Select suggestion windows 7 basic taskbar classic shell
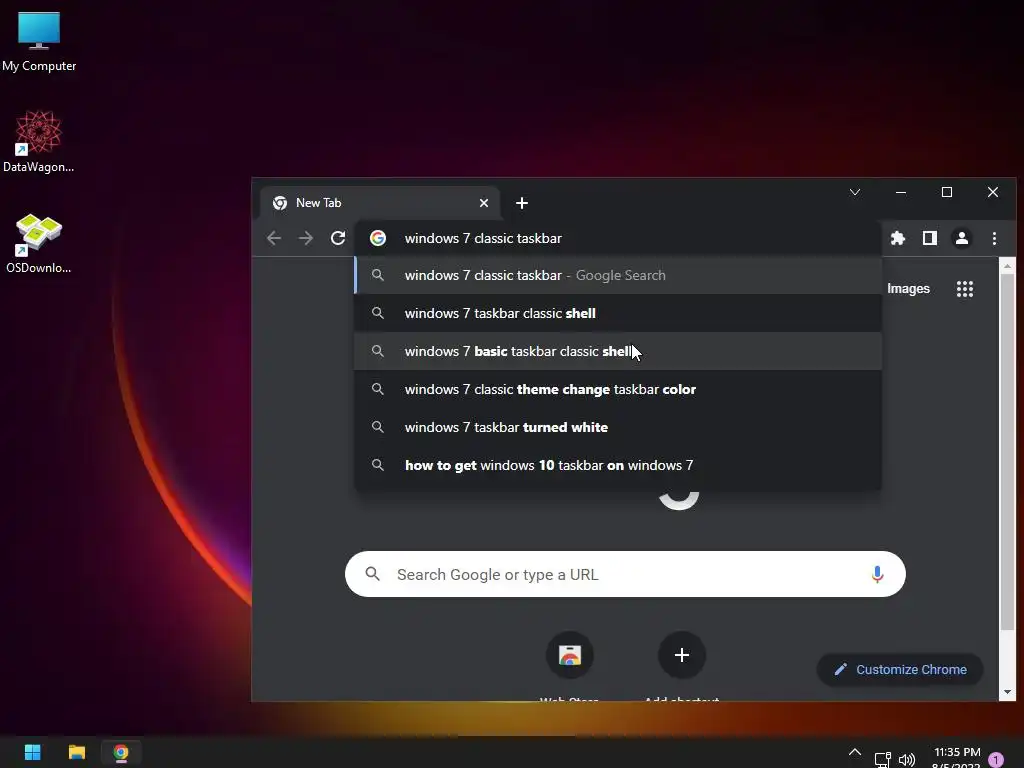This screenshot has height=768, width=1024. tap(618, 351)
